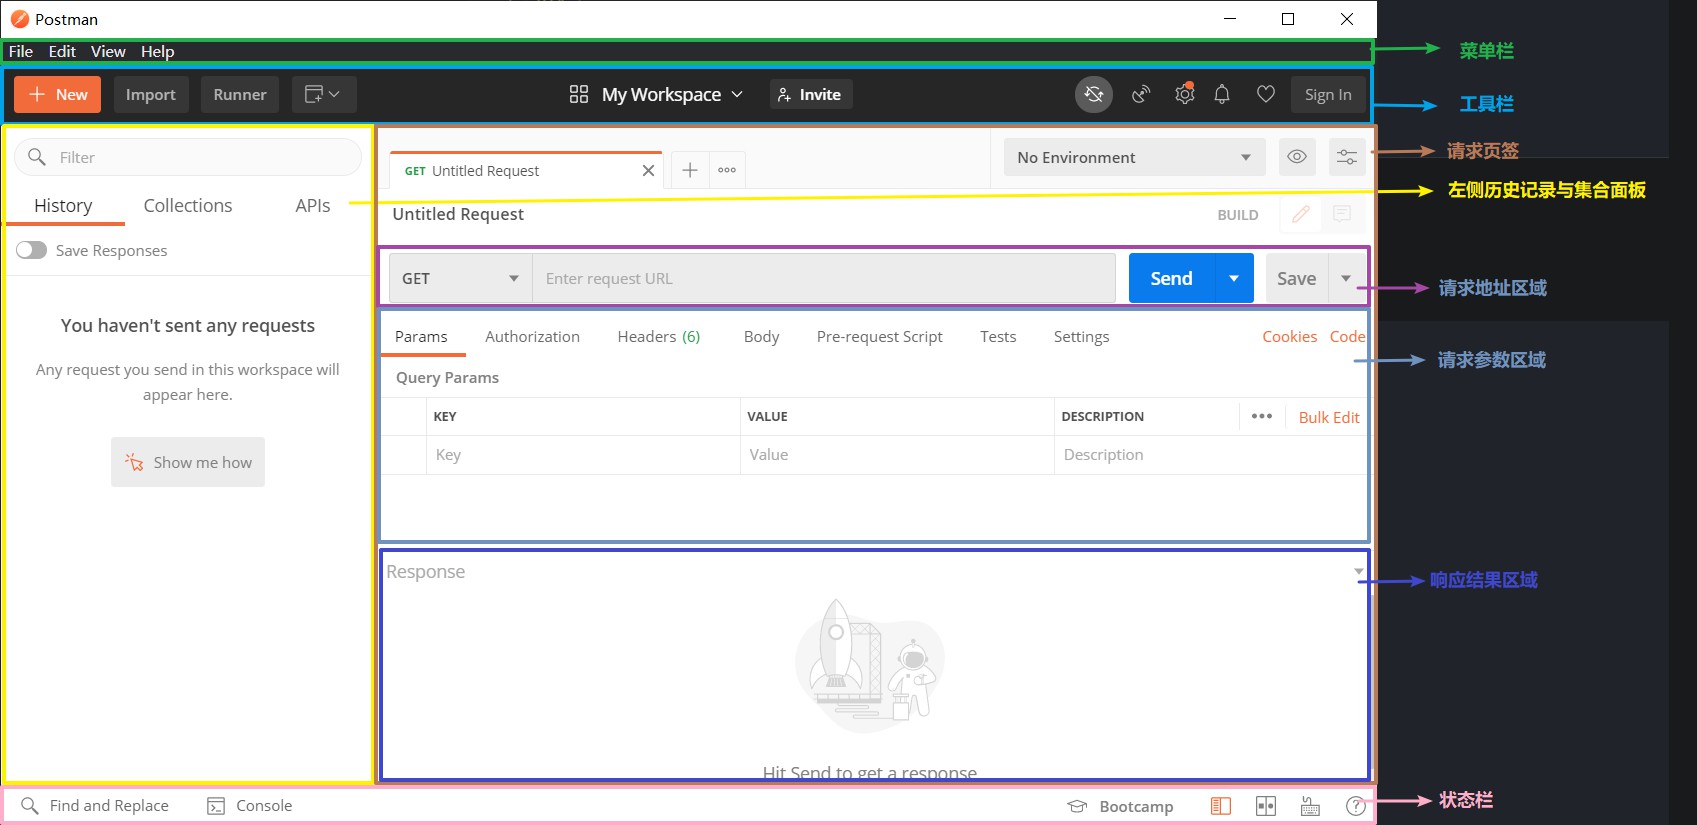
Task: Click the New button
Action: 58,94
